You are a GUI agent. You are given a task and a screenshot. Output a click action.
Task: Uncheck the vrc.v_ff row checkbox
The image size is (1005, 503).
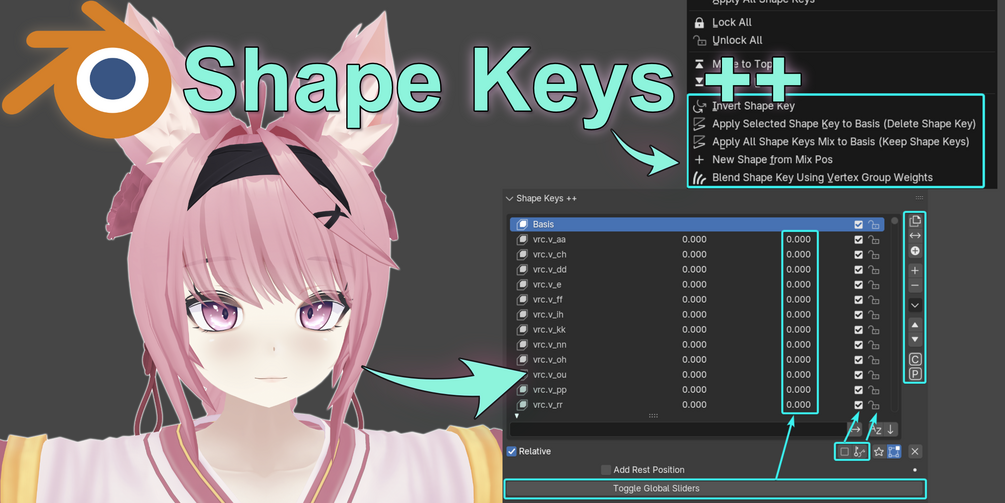[858, 300]
